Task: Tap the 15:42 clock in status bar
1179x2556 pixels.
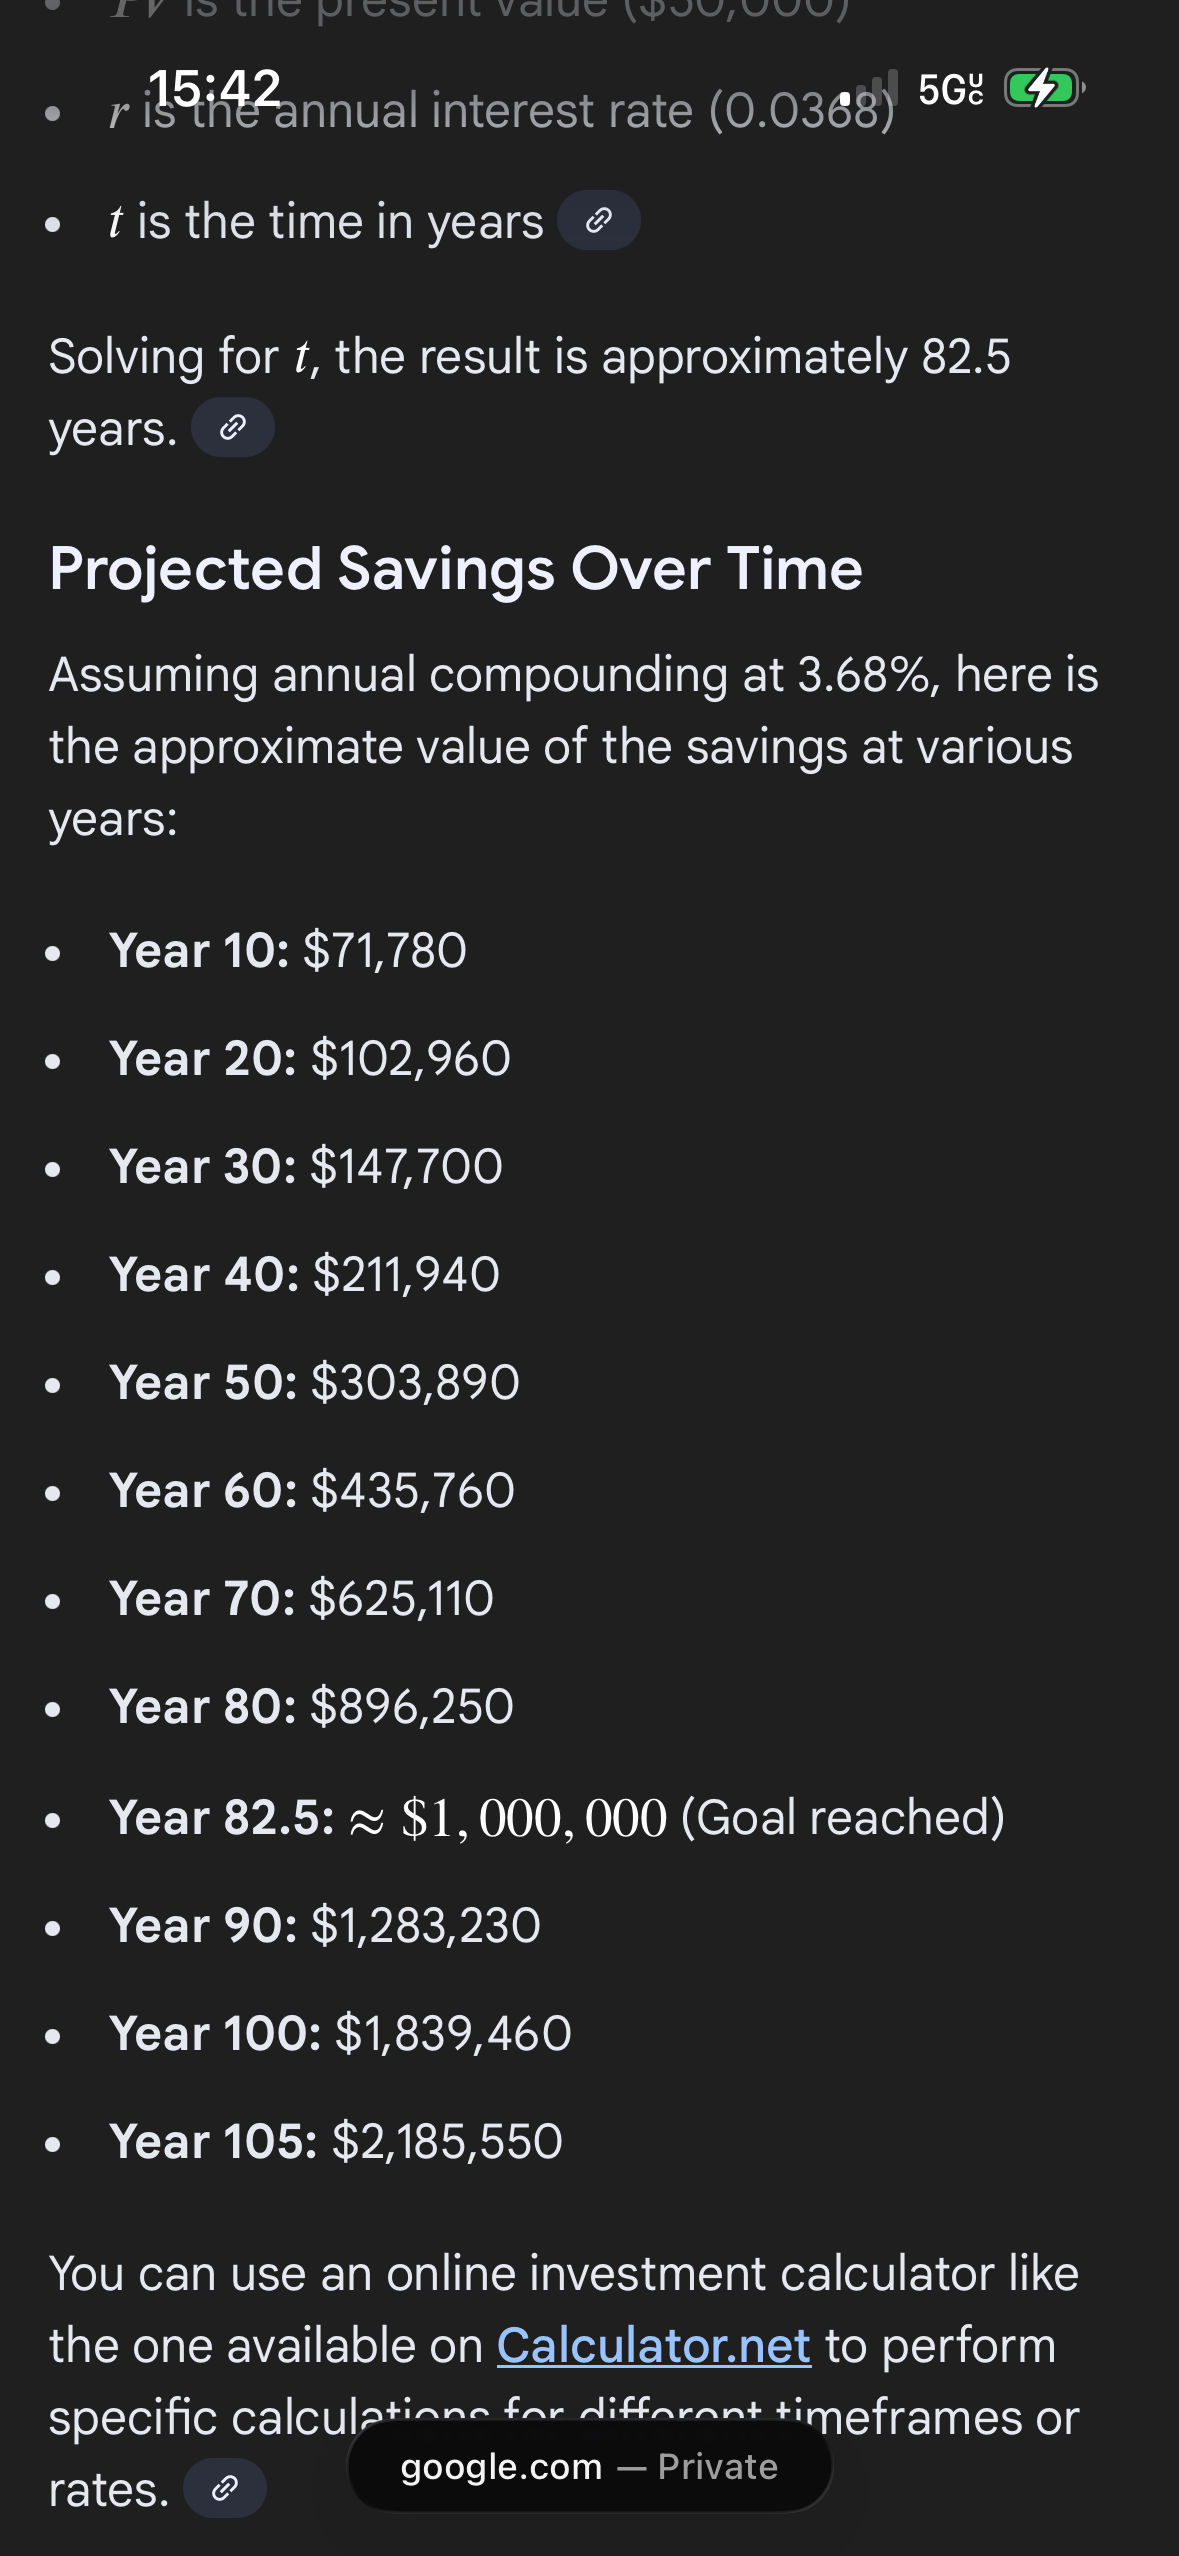Action: pyautogui.click(x=214, y=88)
